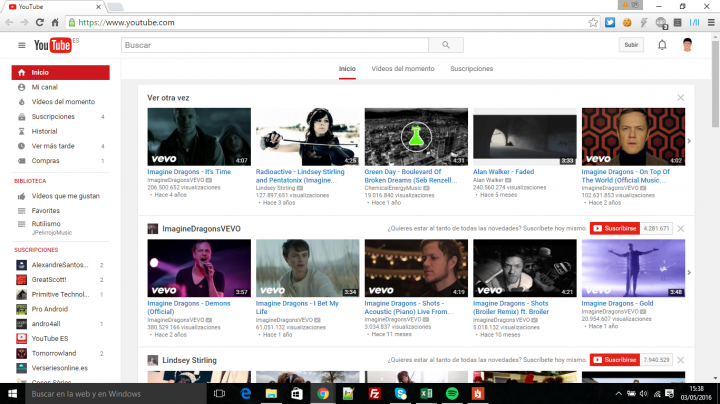
Task: Bookmark page with star icon
Action: point(593,22)
